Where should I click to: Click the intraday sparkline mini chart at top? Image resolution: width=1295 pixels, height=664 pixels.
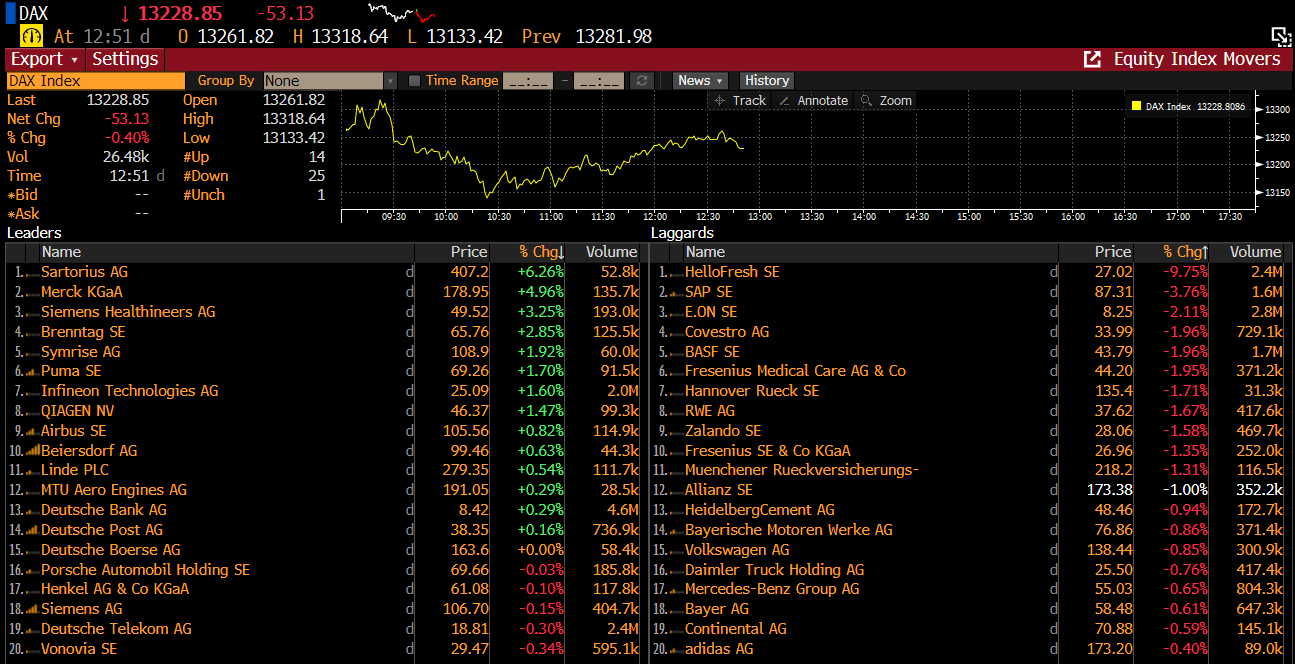pyautogui.click(x=402, y=14)
